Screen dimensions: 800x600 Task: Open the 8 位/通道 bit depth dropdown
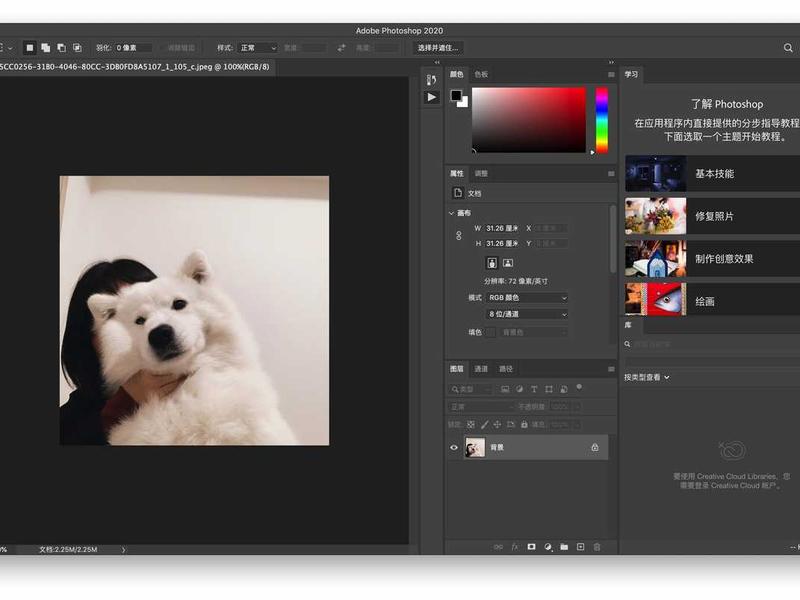click(527, 314)
